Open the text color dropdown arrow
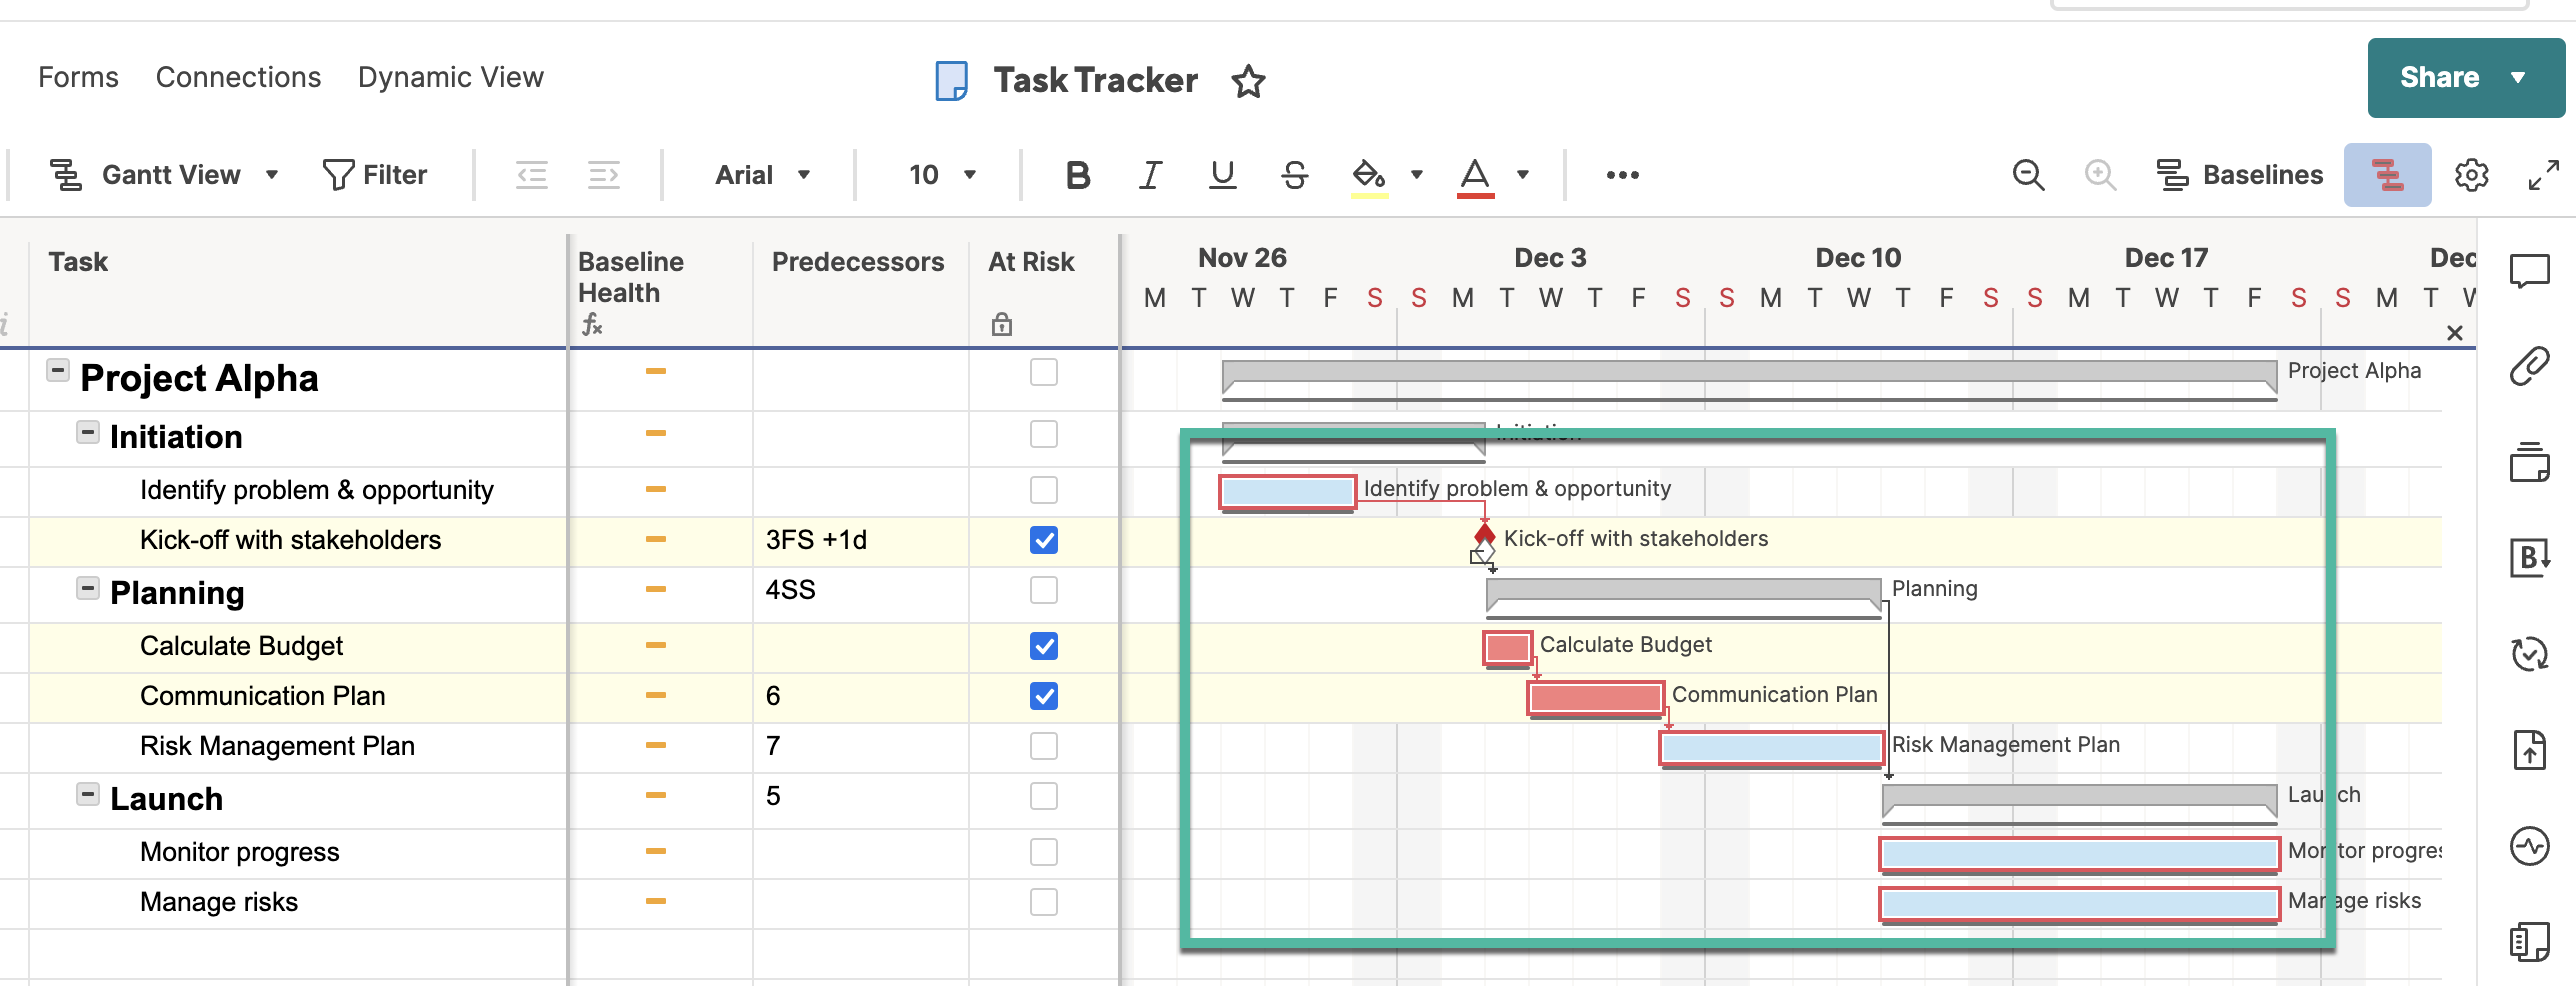Screen dimensions: 2576x986 [x=1522, y=175]
